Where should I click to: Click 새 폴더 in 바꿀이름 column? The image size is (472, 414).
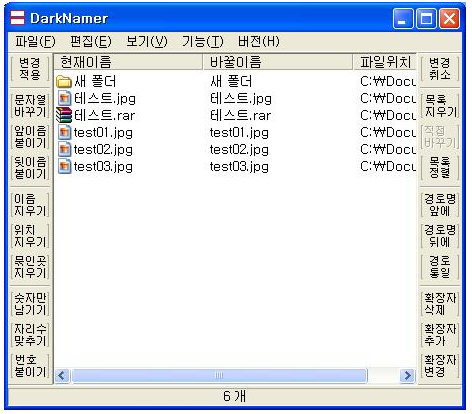231,82
